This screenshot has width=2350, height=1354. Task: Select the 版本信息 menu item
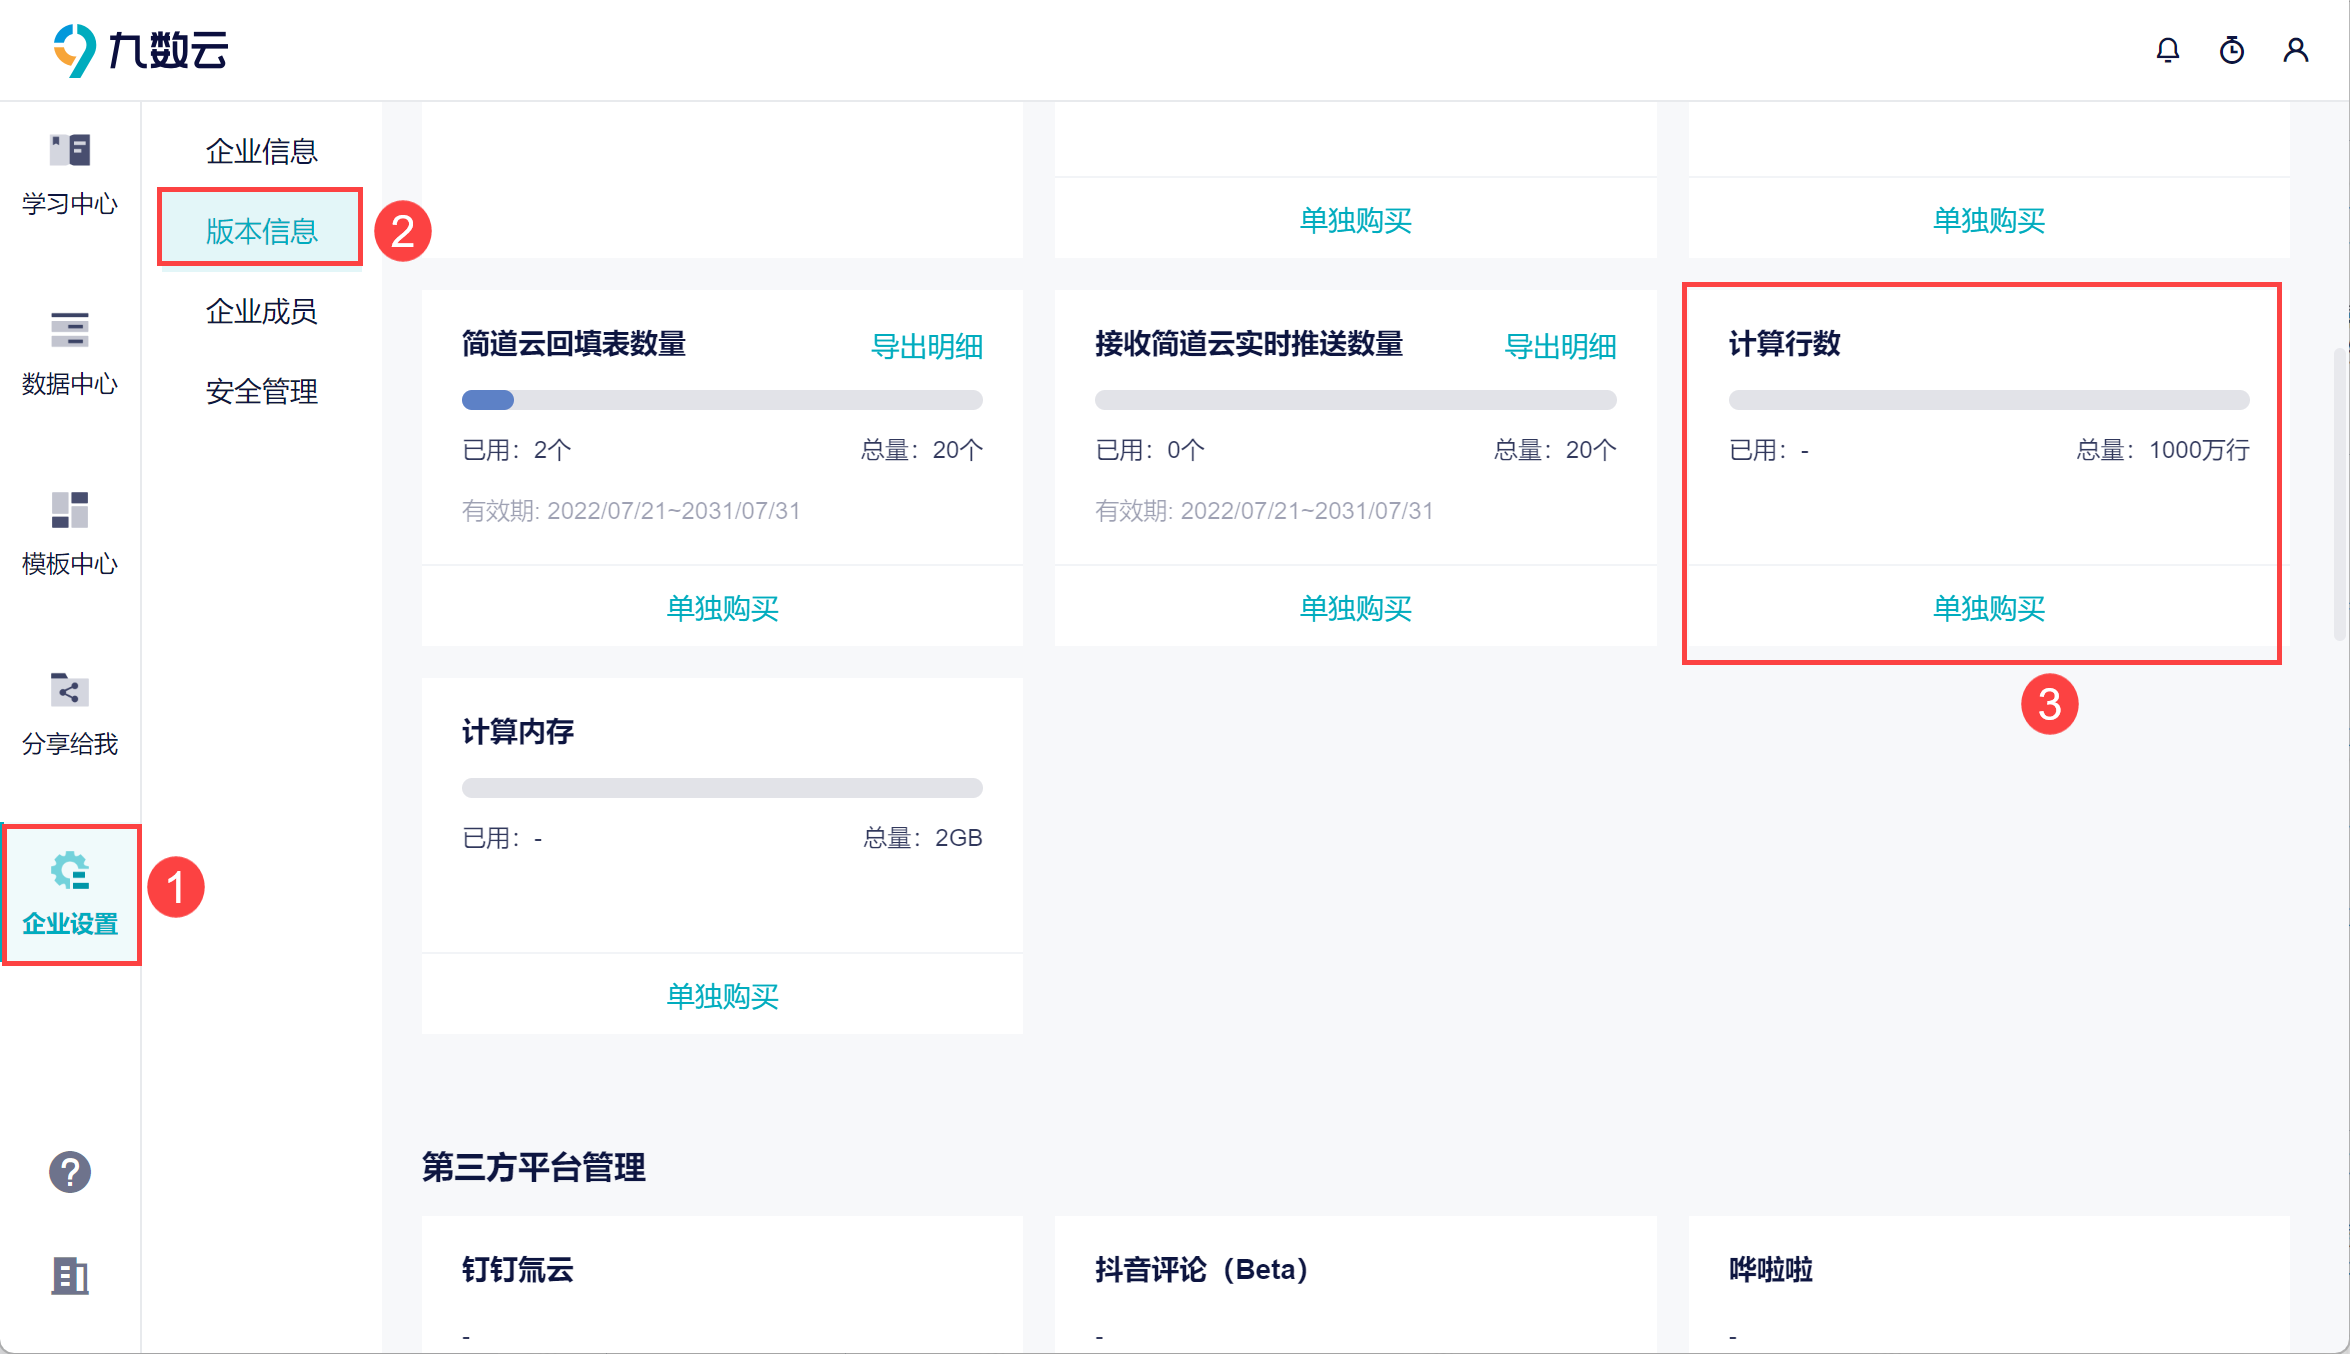[x=261, y=231]
